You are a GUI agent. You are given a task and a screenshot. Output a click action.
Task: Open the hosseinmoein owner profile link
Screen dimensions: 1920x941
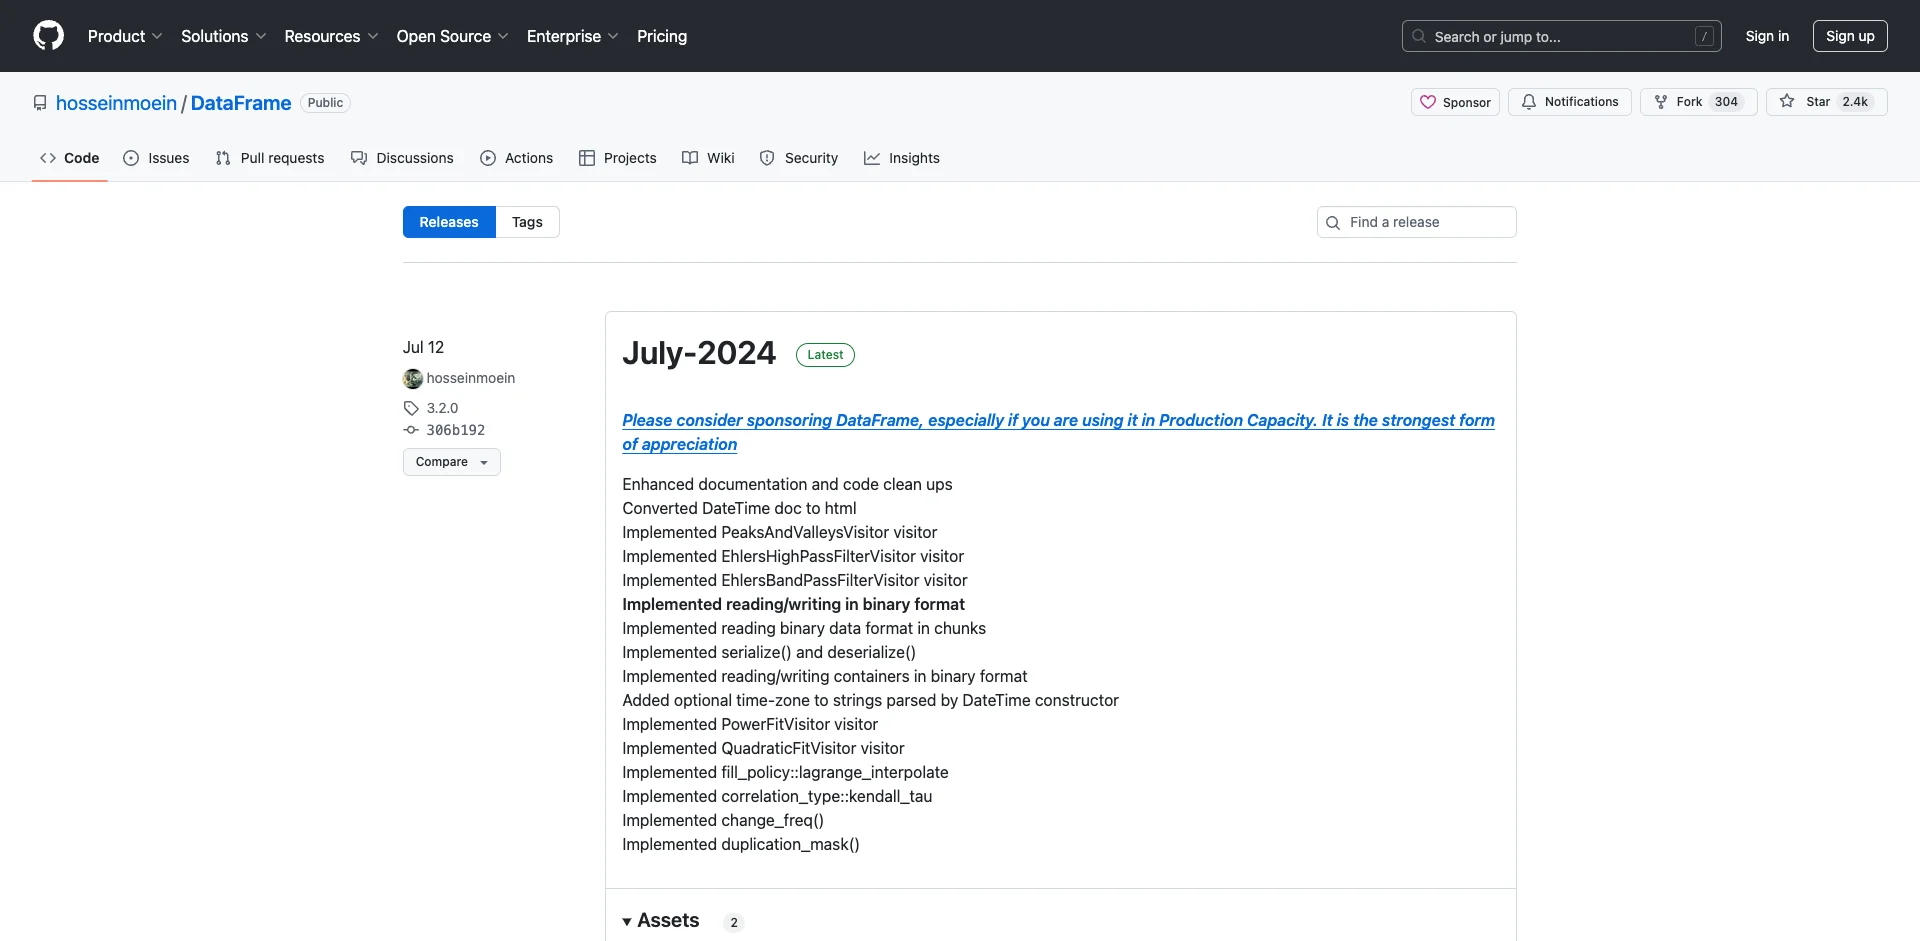[116, 103]
